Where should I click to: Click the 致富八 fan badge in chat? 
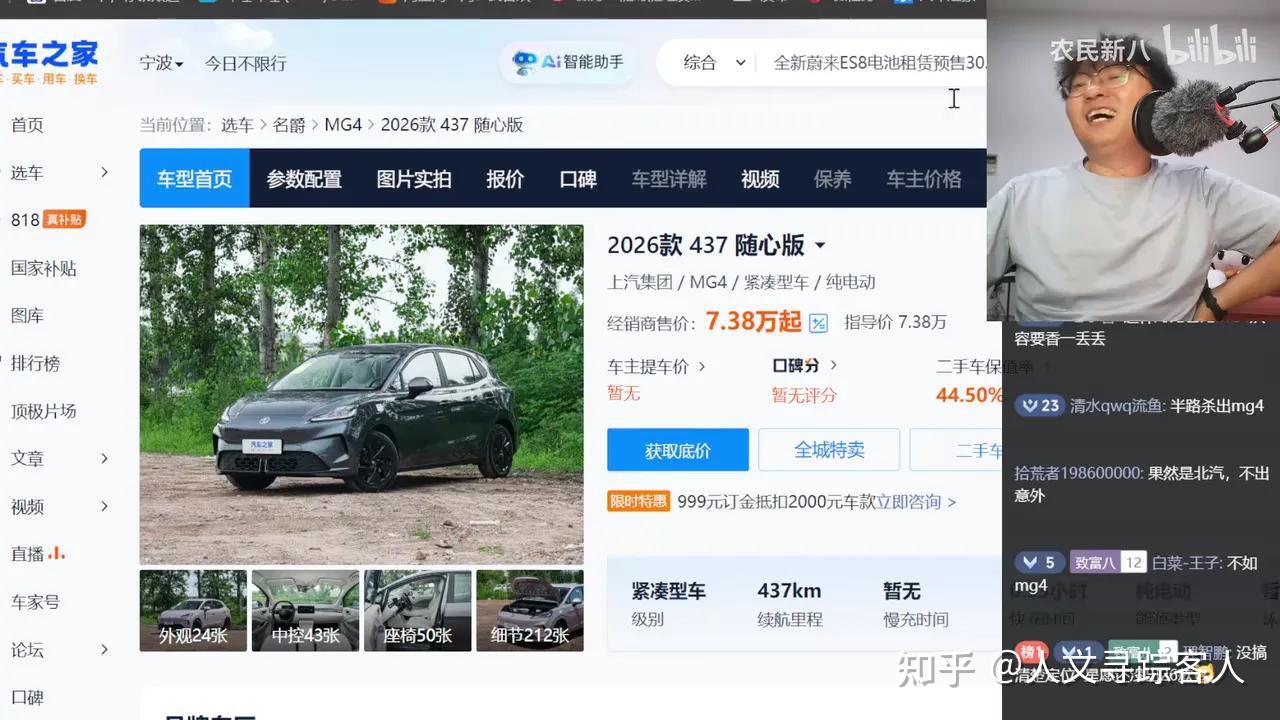pyautogui.click(x=1097, y=561)
